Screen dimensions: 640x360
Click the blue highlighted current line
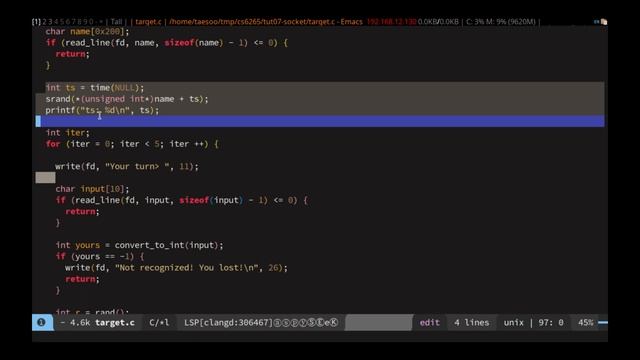pos(320,121)
